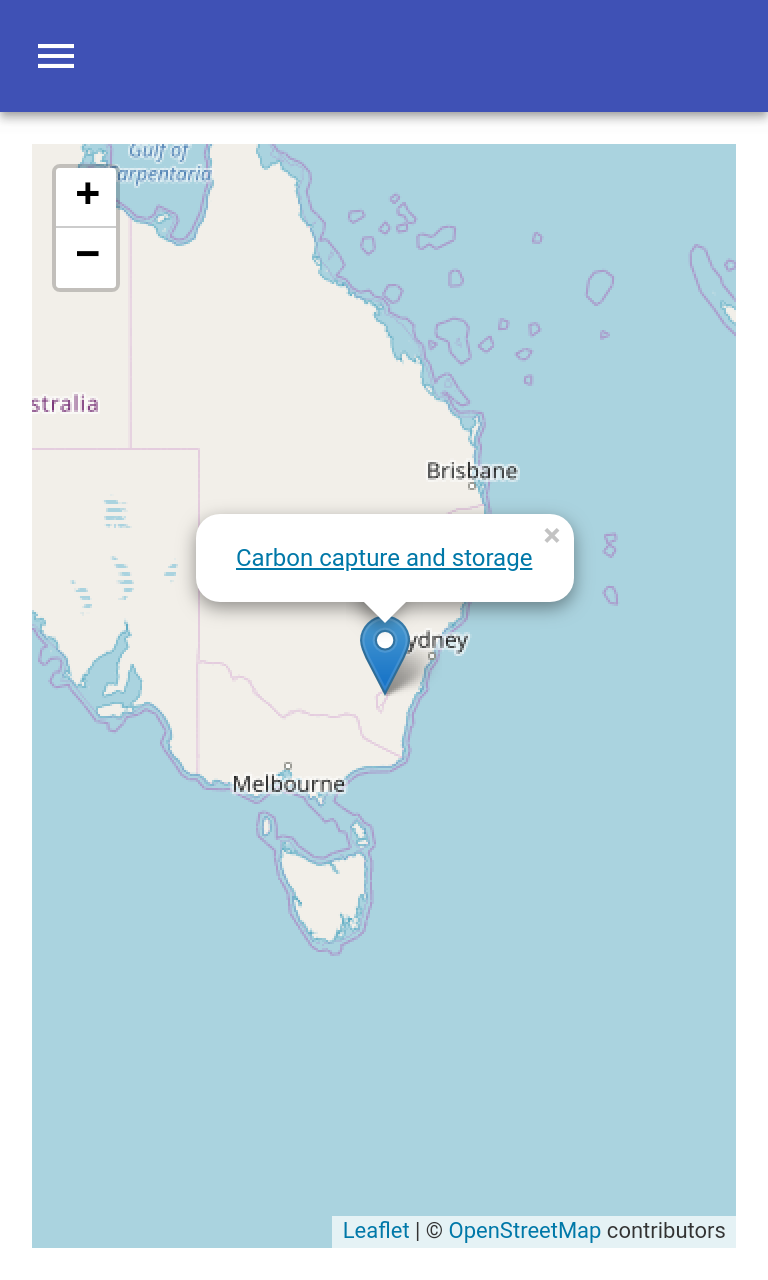Open the hamburger navigation menu
This screenshot has height=1280, width=768.
point(56,56)
